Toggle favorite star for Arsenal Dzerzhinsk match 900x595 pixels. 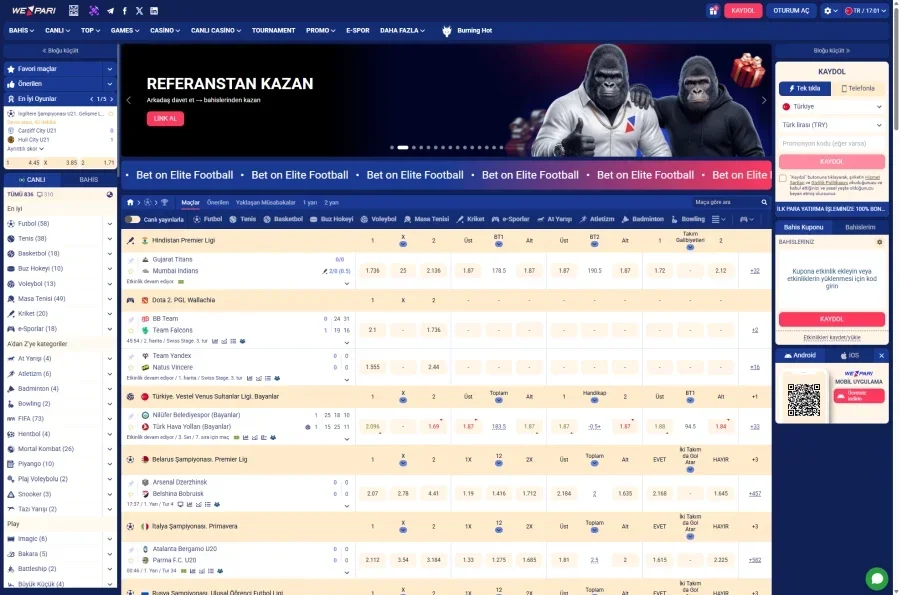click(131, 493)
